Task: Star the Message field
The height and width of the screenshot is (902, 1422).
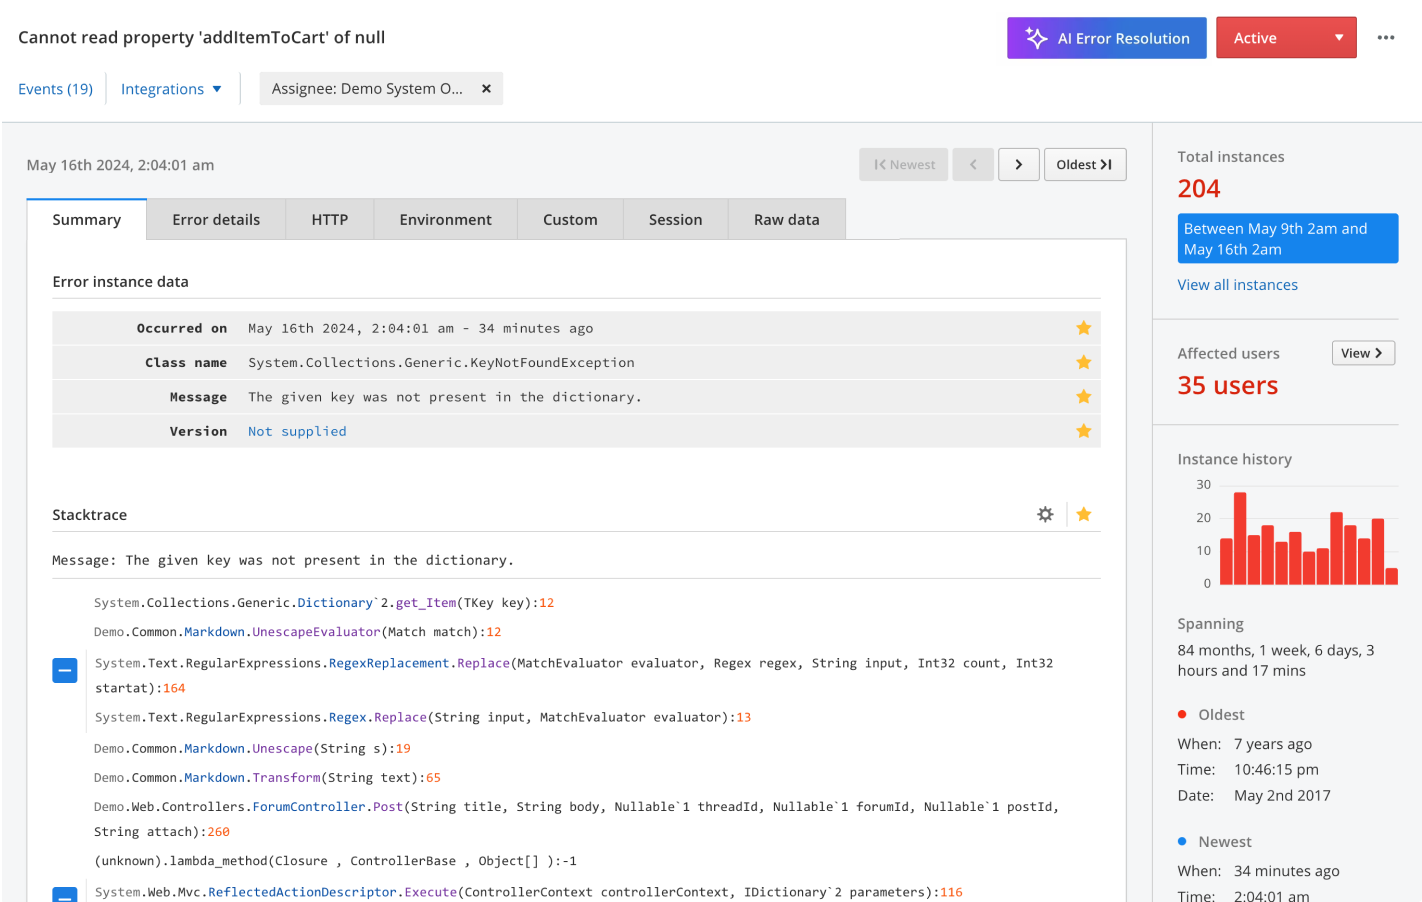Action: pos(1083,396)
